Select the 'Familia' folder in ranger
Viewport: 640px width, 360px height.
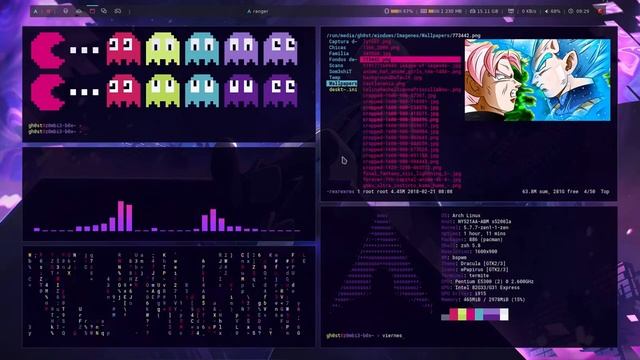[x=339, y=53]
